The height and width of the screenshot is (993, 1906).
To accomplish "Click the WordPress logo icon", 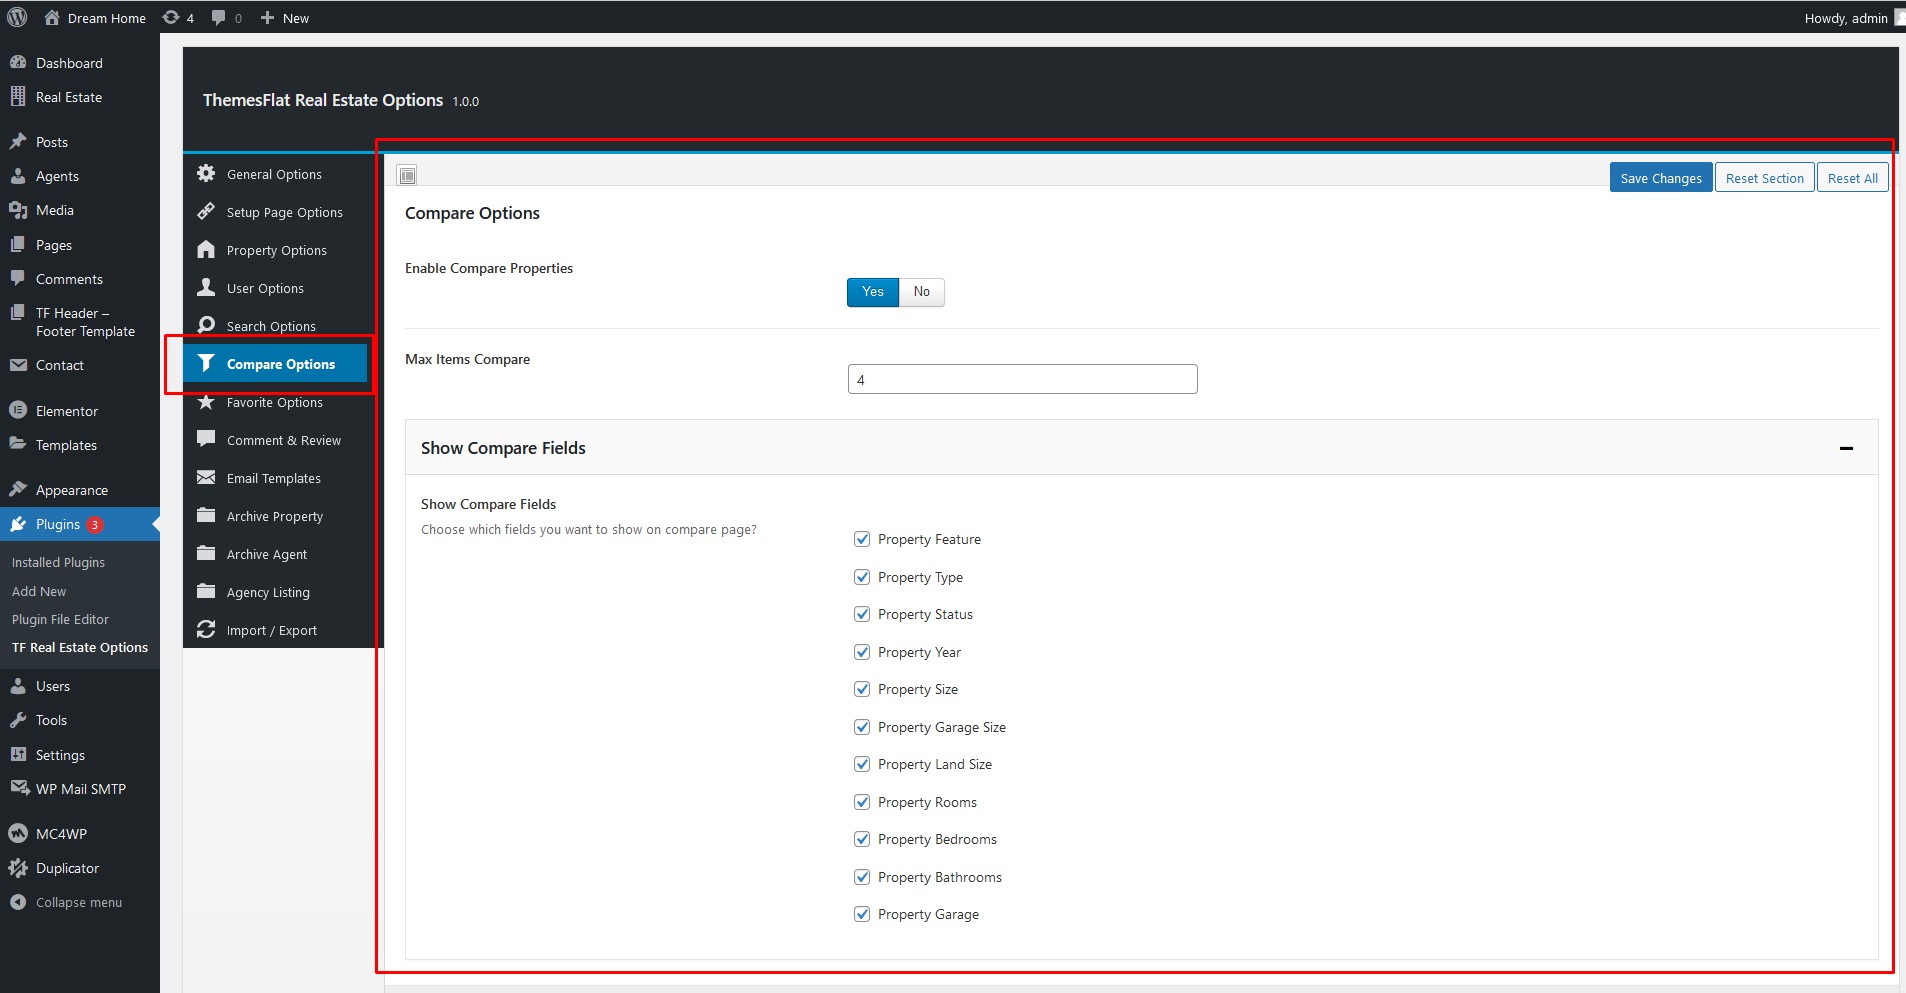I will pyautogui.click(x=17, y=17).
